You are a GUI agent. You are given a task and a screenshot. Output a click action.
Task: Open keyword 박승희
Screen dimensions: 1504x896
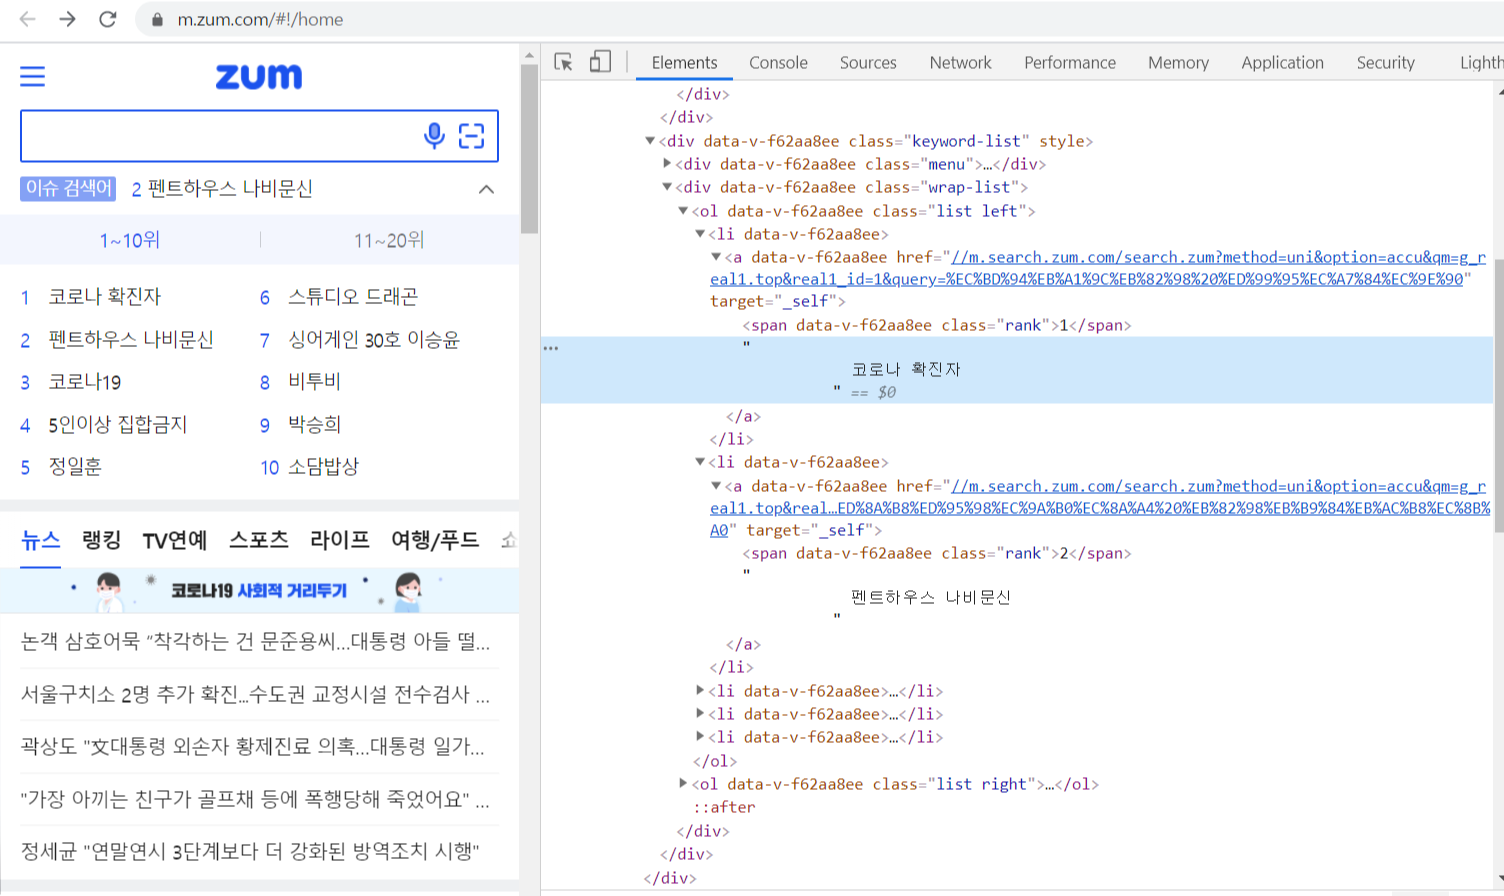point(314,425)
